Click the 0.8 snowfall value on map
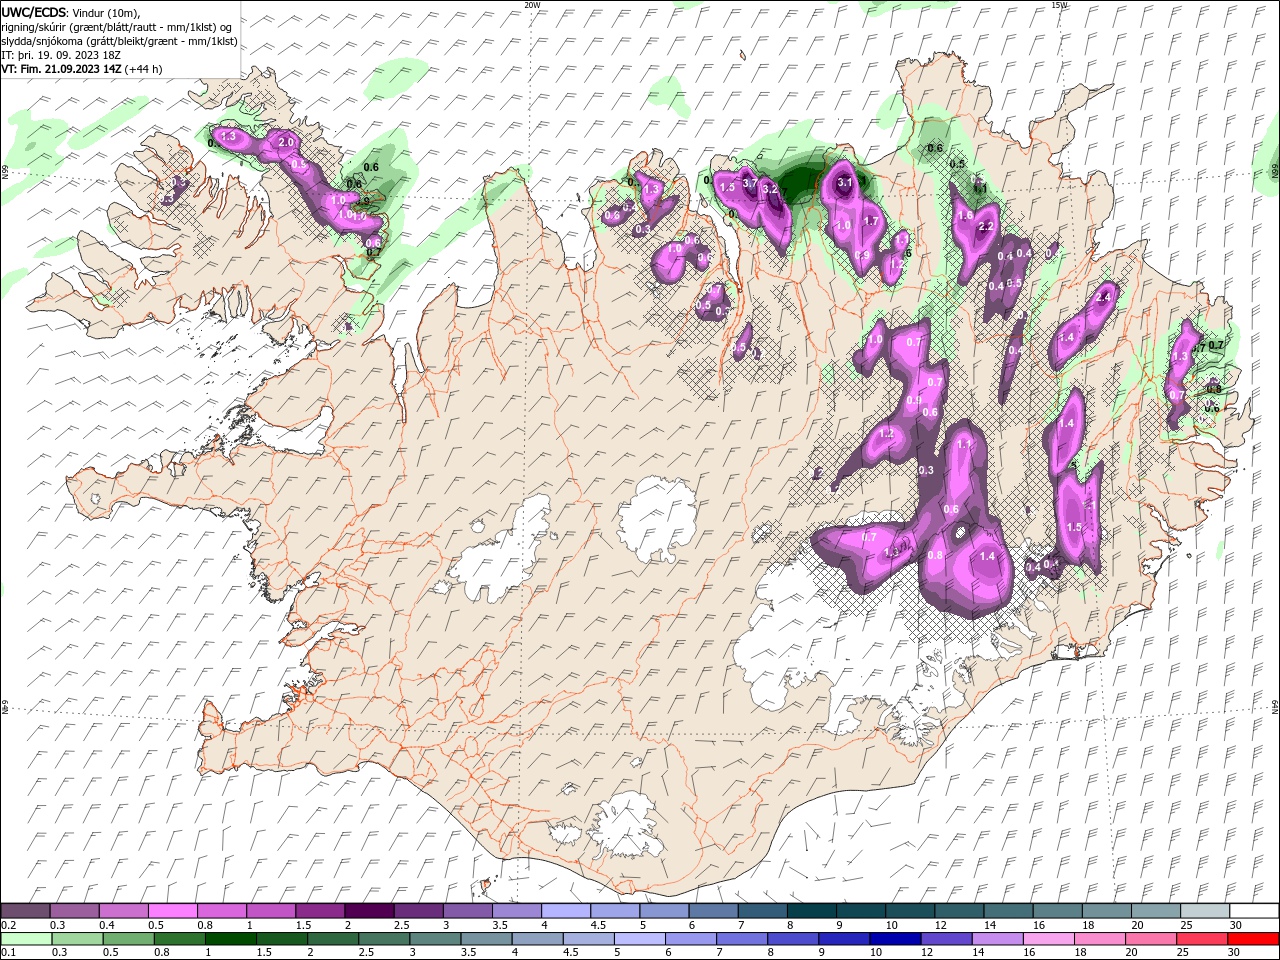The height and width of the screenshot is (960, 1280). tap(936, 555)
